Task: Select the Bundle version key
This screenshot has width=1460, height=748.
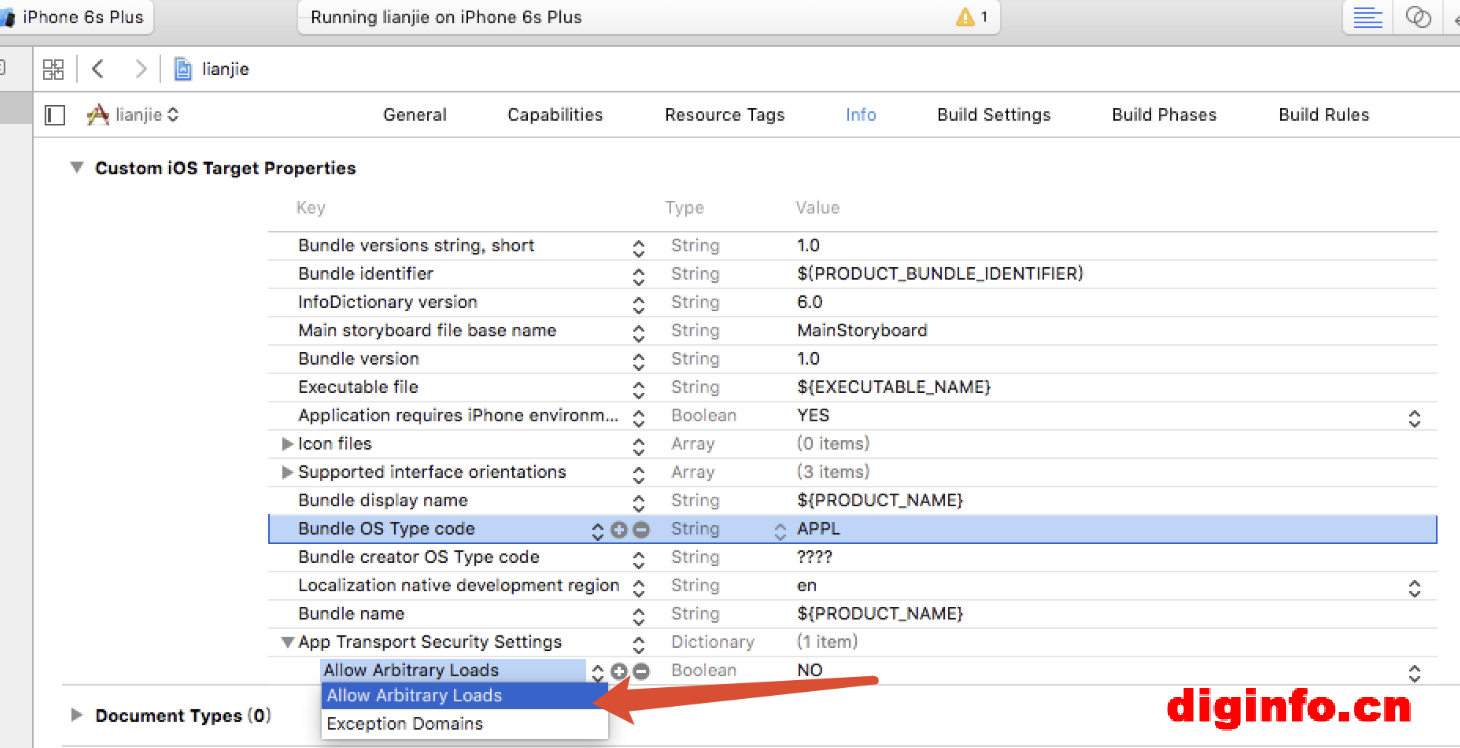Action: coord(359,359)
